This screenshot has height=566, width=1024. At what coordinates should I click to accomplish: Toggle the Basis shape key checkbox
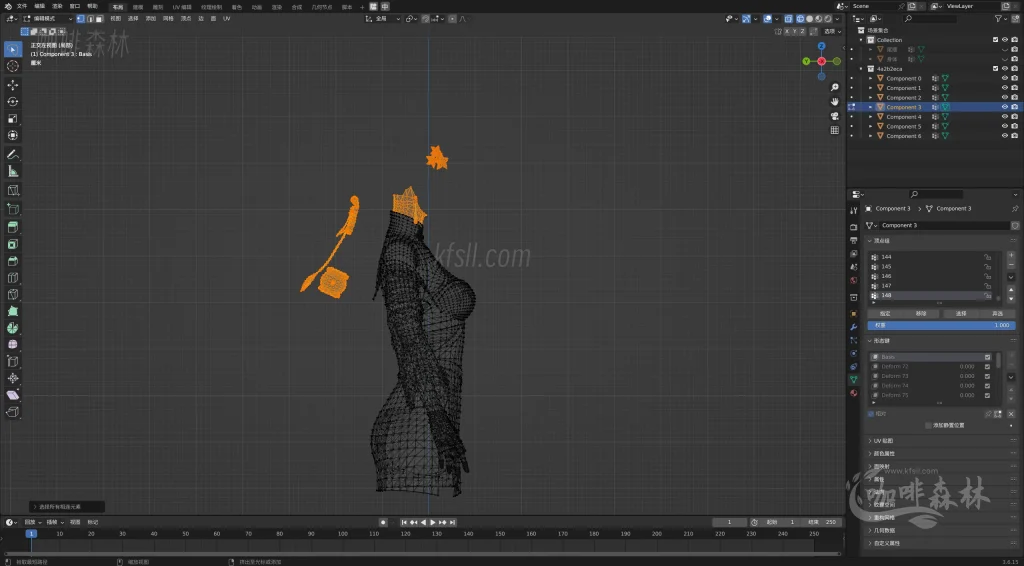pyautogui.click(x=987, y=357)
